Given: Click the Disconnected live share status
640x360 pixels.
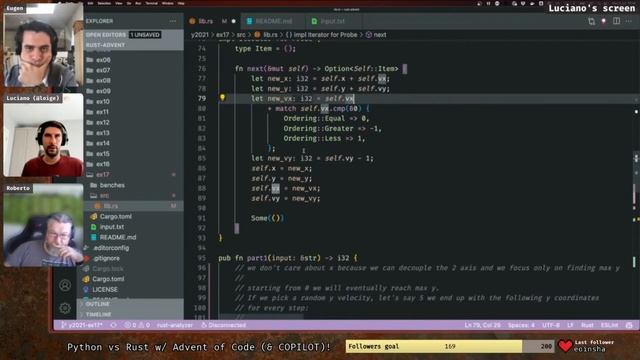Looking at the screenshot, I should [x=223, y=325].
